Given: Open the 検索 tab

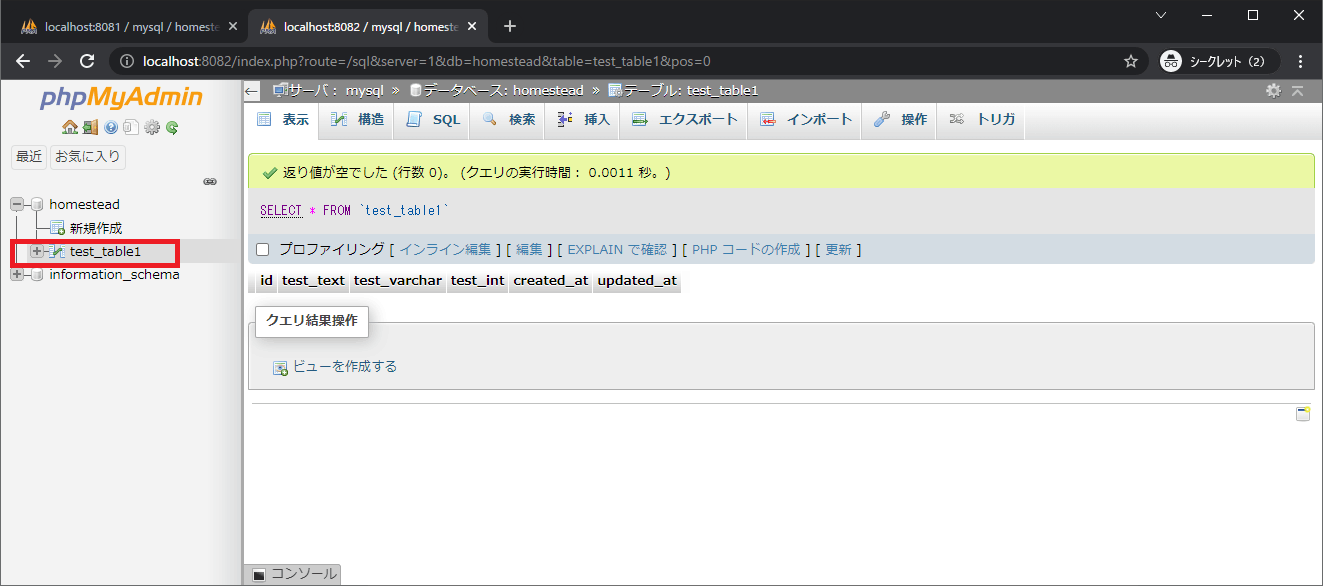Looking at the screenshot, I should click(508, 120).
